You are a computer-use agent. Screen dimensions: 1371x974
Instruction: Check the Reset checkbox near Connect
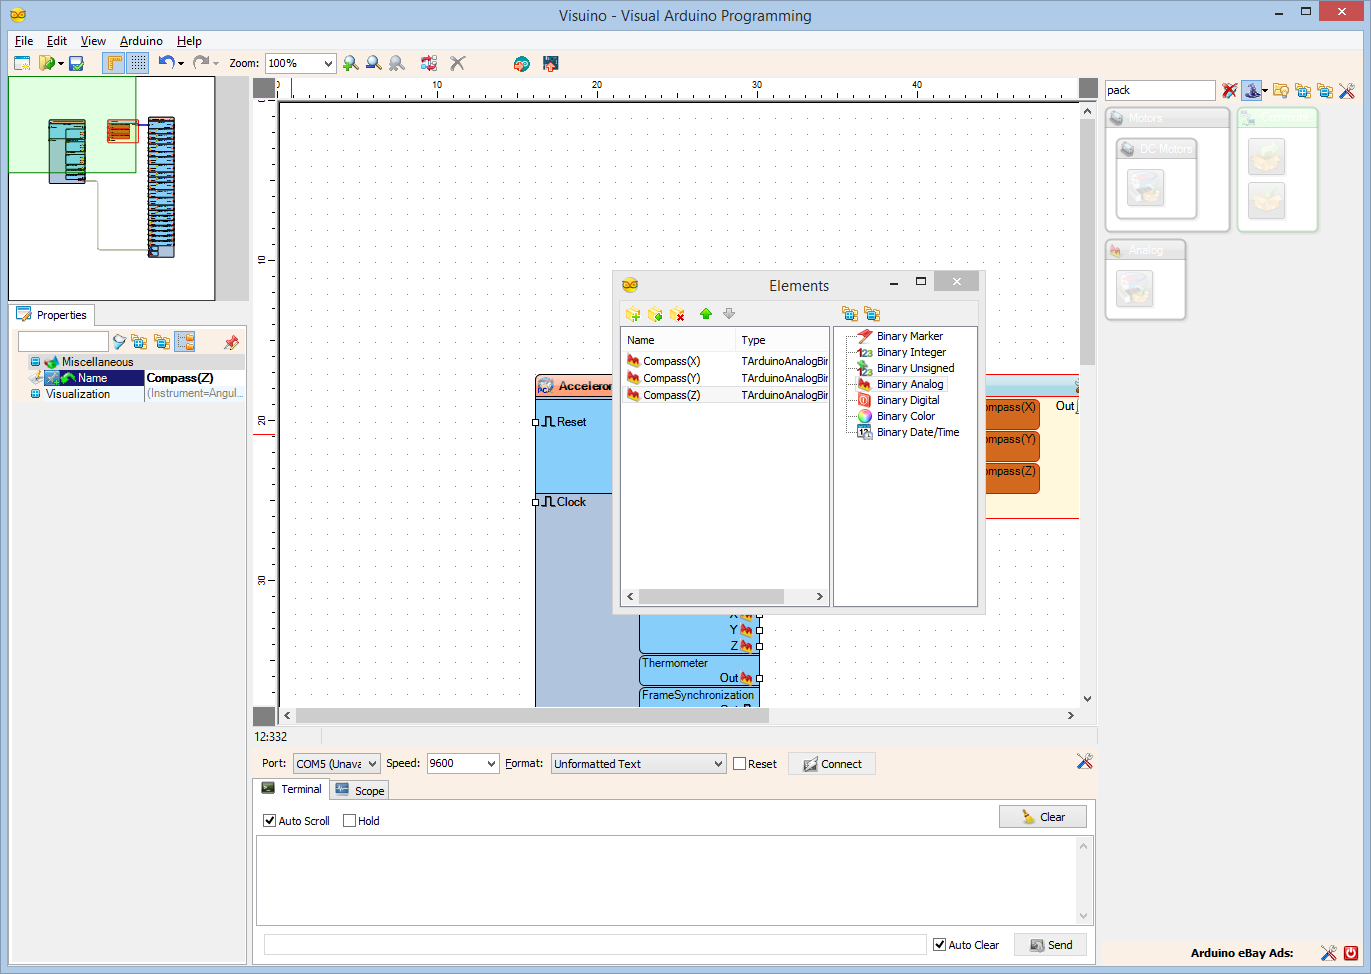(739, 764)
